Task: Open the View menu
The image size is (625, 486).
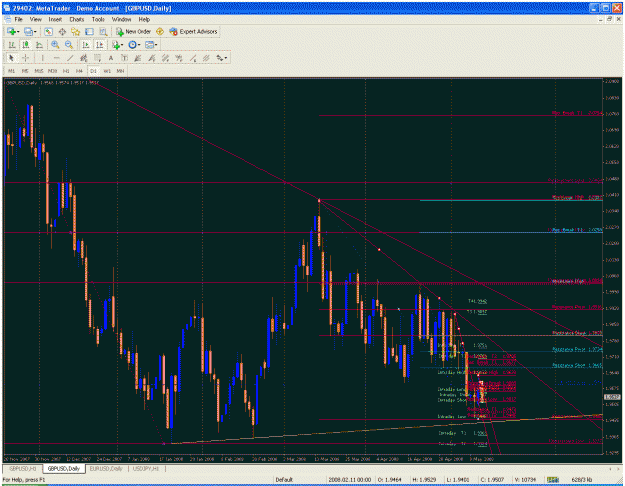Action: [x=35, y=19]
